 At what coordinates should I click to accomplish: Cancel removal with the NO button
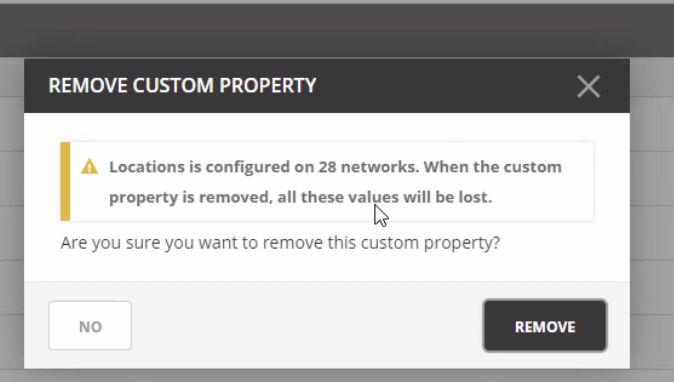[x=90, y=326]
